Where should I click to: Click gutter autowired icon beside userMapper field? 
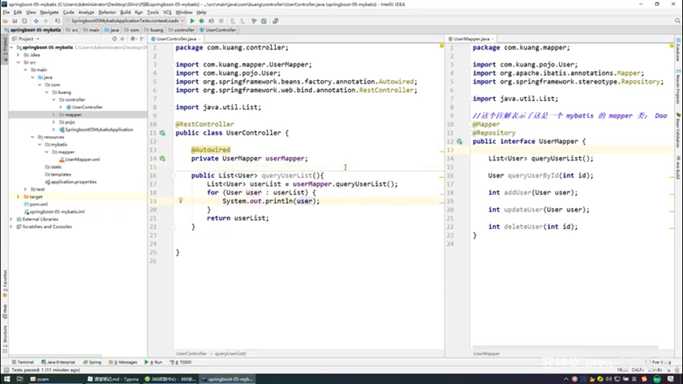[x=162, y=158]
